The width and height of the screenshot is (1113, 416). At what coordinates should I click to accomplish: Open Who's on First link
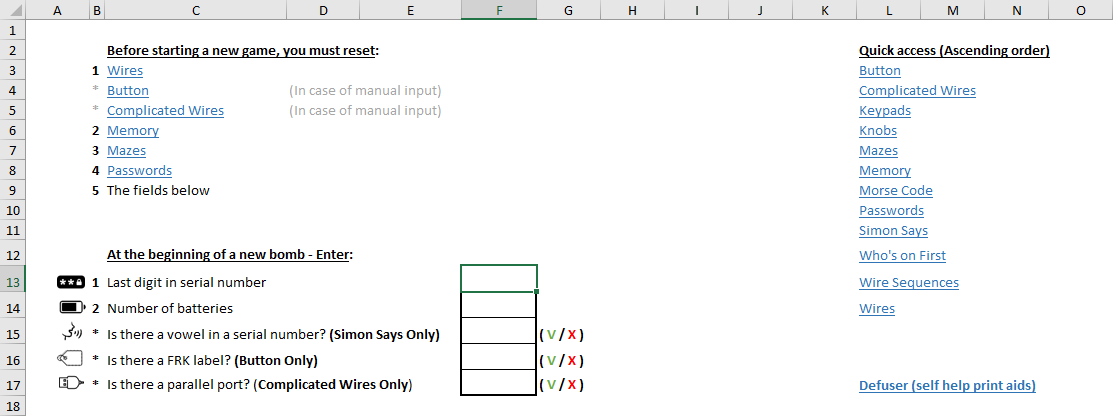(902, 256)
